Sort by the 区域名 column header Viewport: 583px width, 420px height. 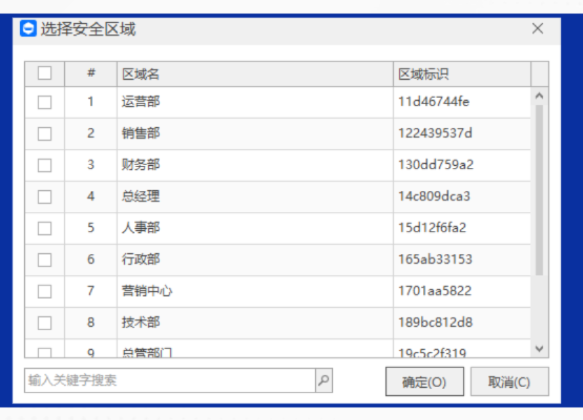255,74
